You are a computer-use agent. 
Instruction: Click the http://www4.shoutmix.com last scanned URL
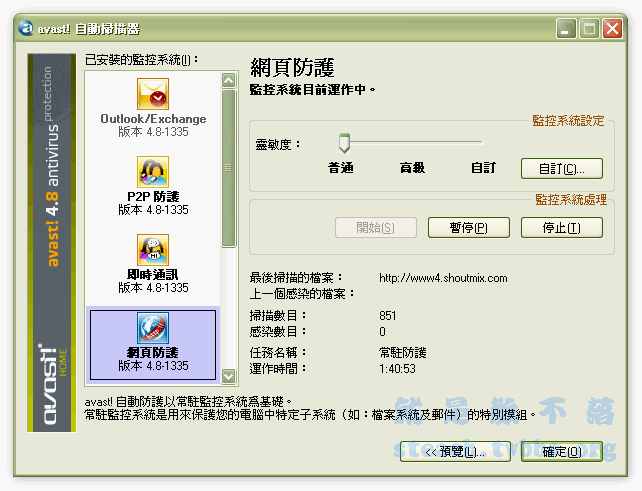tap(443, 278)
